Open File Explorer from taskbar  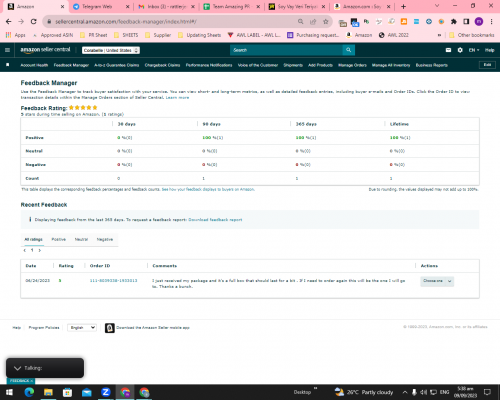48,392
